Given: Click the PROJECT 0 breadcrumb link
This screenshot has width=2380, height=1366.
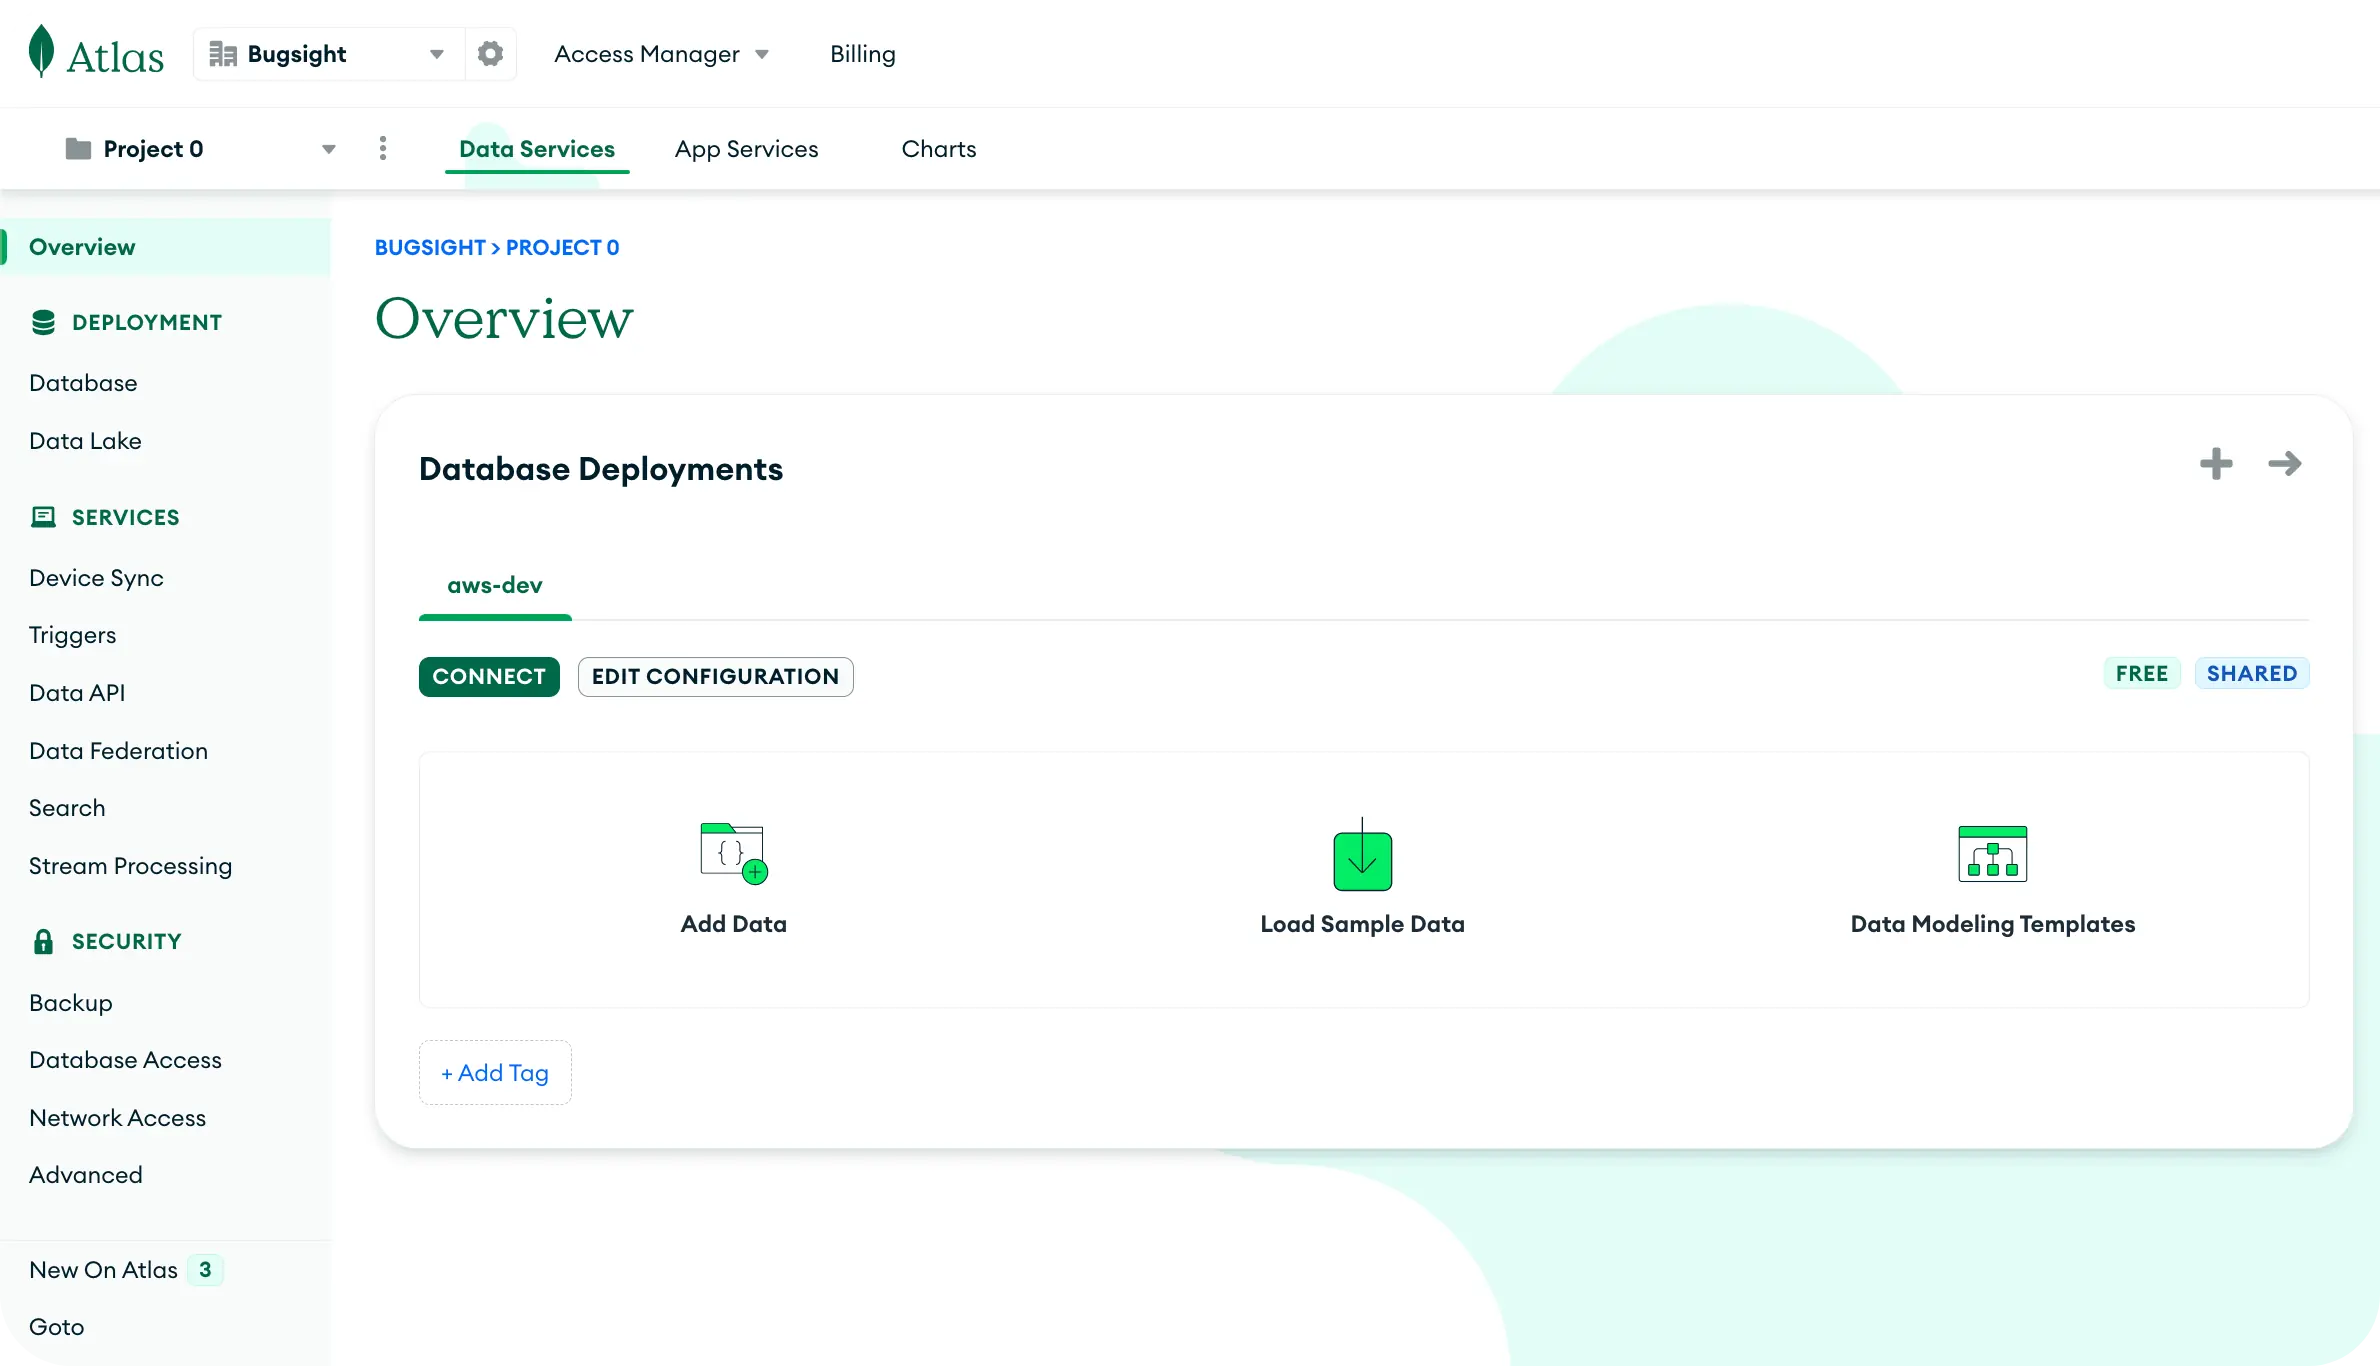Looking at the screenshot, I should (562, 248).
